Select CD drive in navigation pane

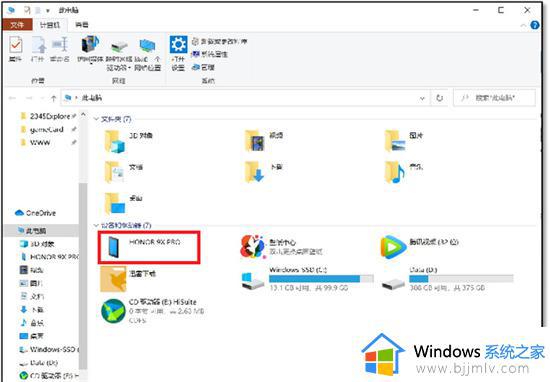click(x=48, y=376)
